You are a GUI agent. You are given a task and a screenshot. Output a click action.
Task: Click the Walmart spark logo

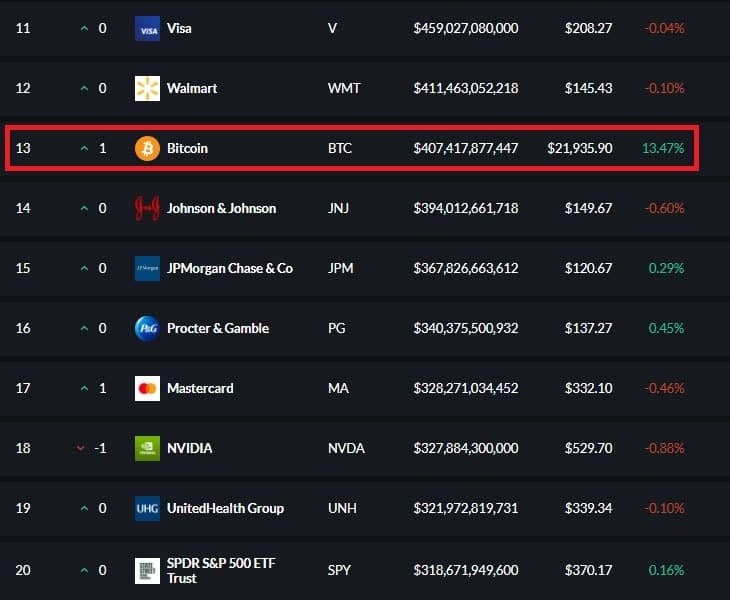(147, 88)
